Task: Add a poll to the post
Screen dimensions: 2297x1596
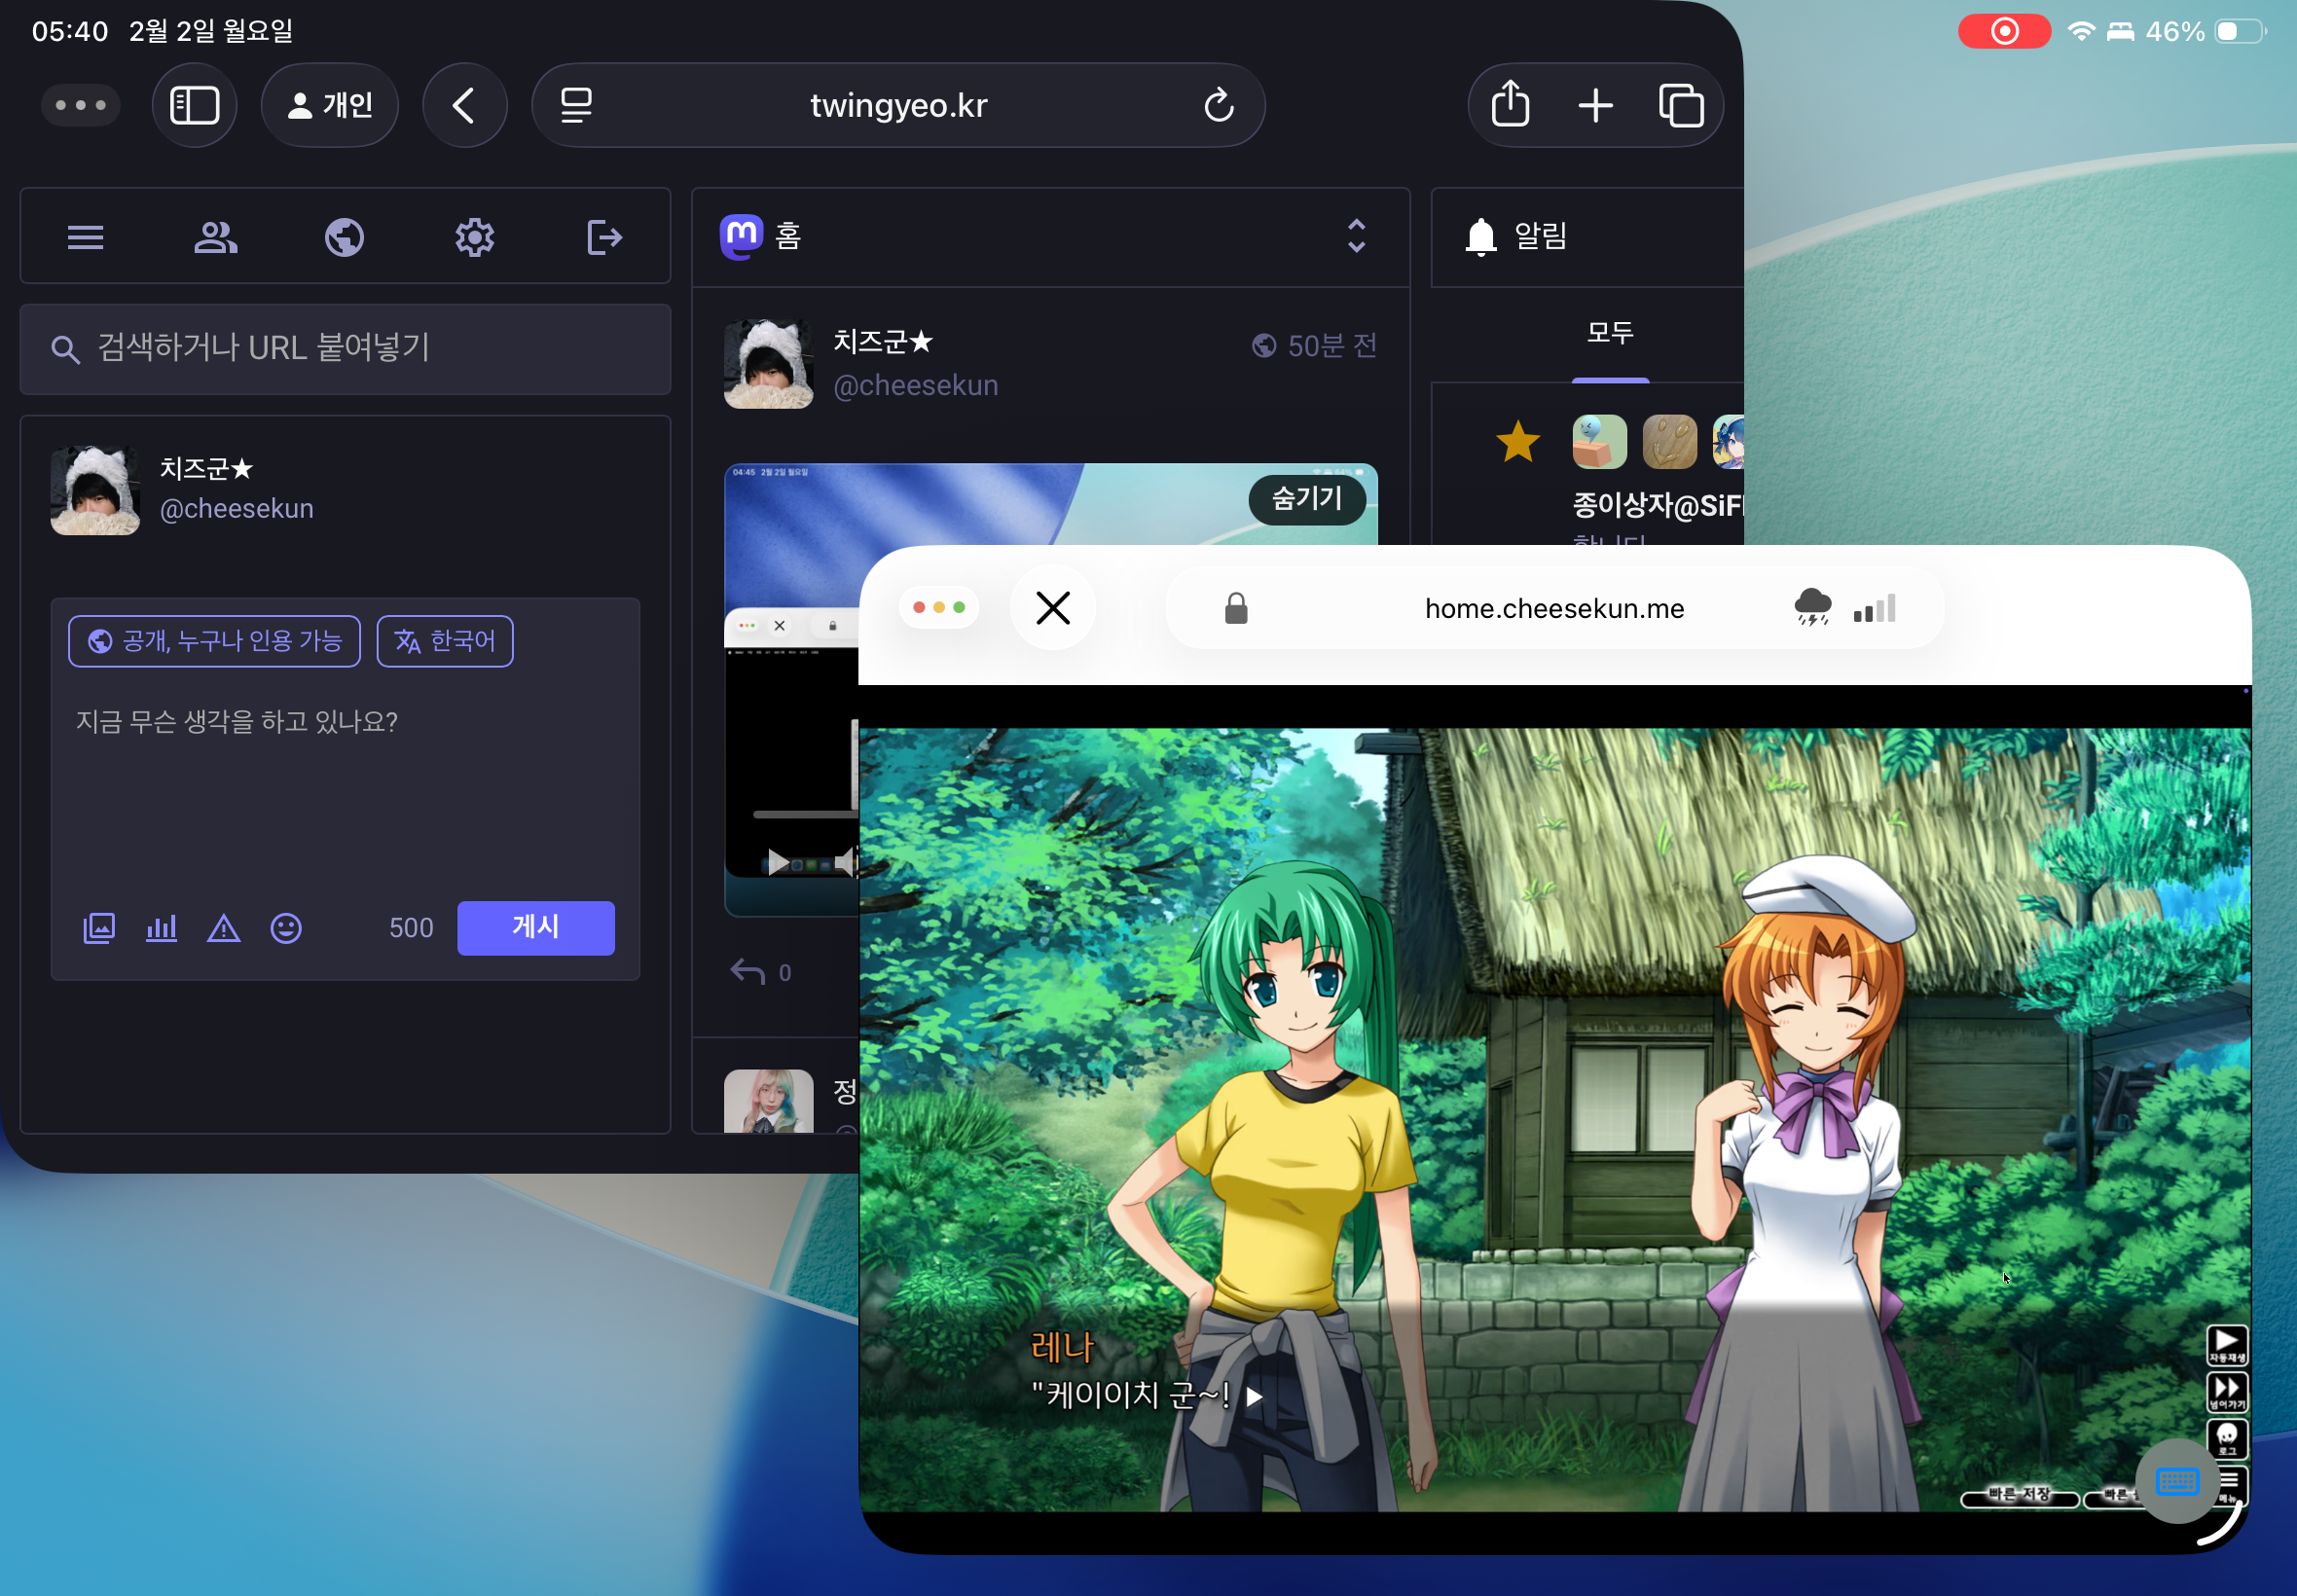Action: click(x=161, y=928)
